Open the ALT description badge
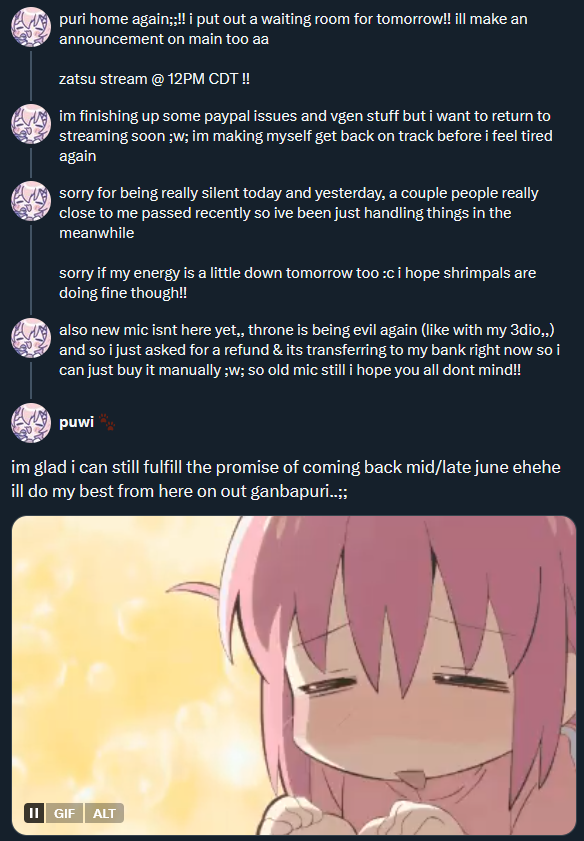Screen dimensions: 584x841 pos(104,813)
